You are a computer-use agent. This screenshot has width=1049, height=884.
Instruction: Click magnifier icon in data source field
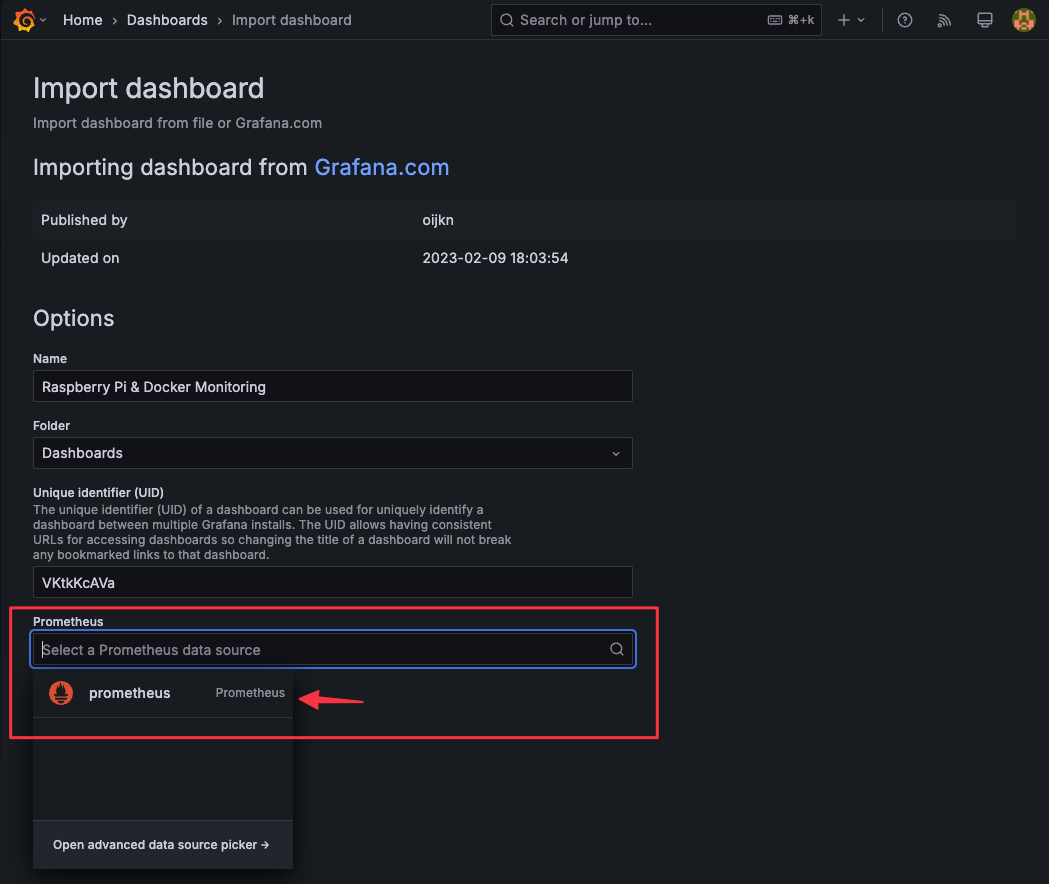(x=617, y=650)
